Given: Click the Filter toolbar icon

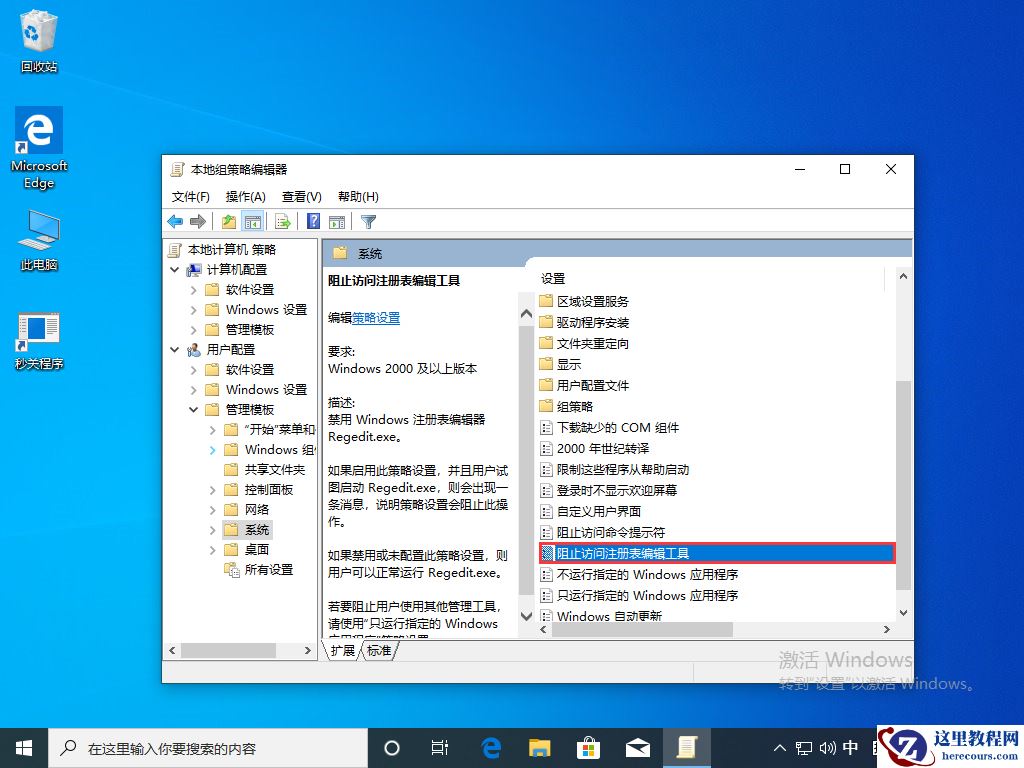Looking at the screenshot, I should click(369, 221).
